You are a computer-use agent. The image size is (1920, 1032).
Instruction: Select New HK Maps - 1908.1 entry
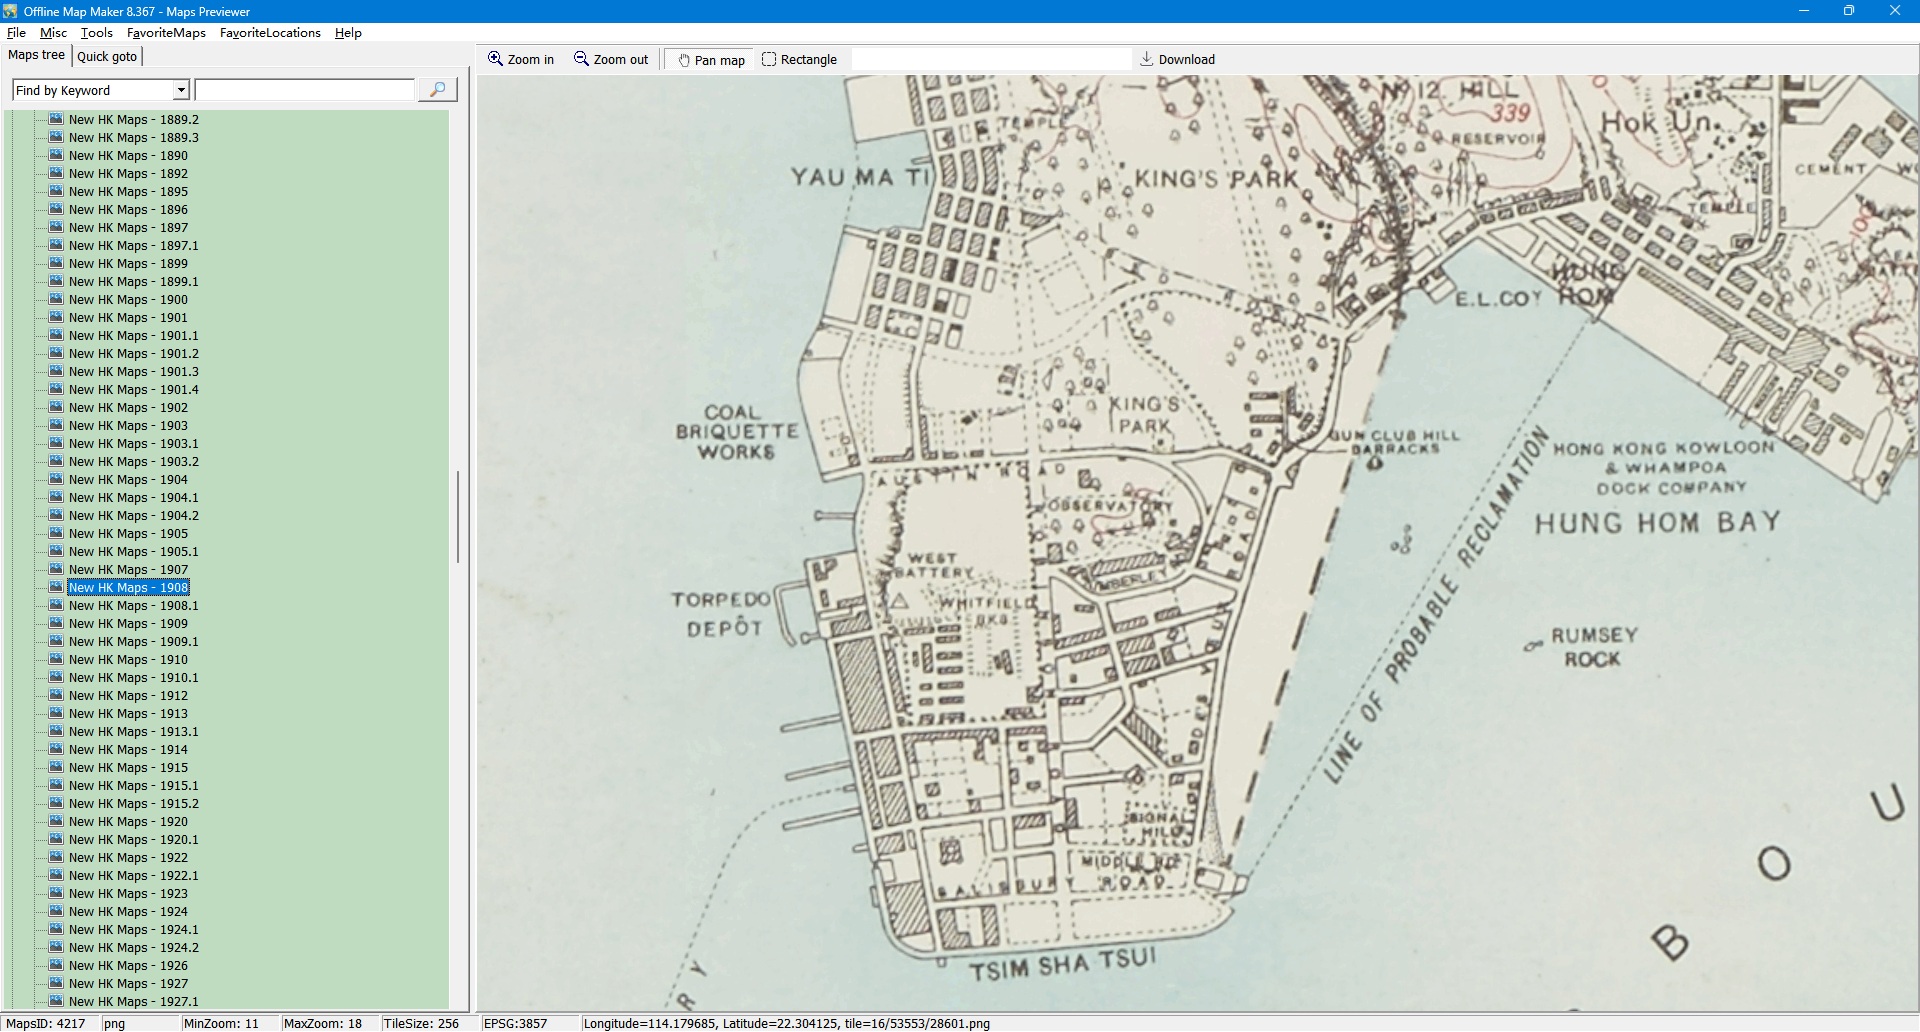point(133,606)
